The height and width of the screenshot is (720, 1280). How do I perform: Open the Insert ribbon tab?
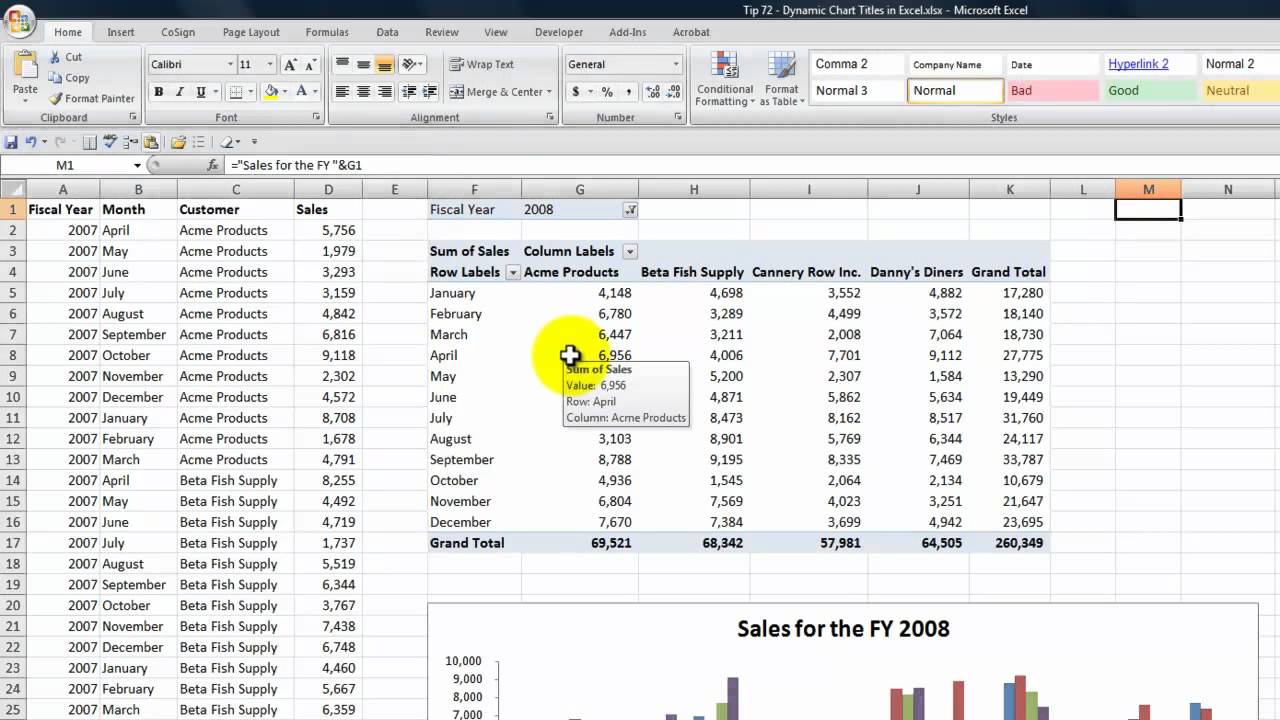121,32
